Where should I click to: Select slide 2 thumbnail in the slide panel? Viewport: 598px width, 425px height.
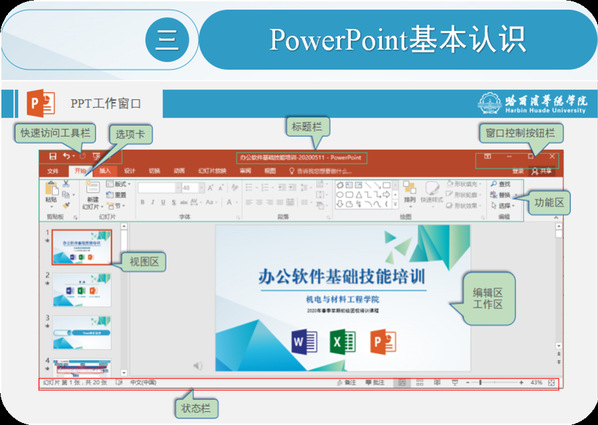82,290
